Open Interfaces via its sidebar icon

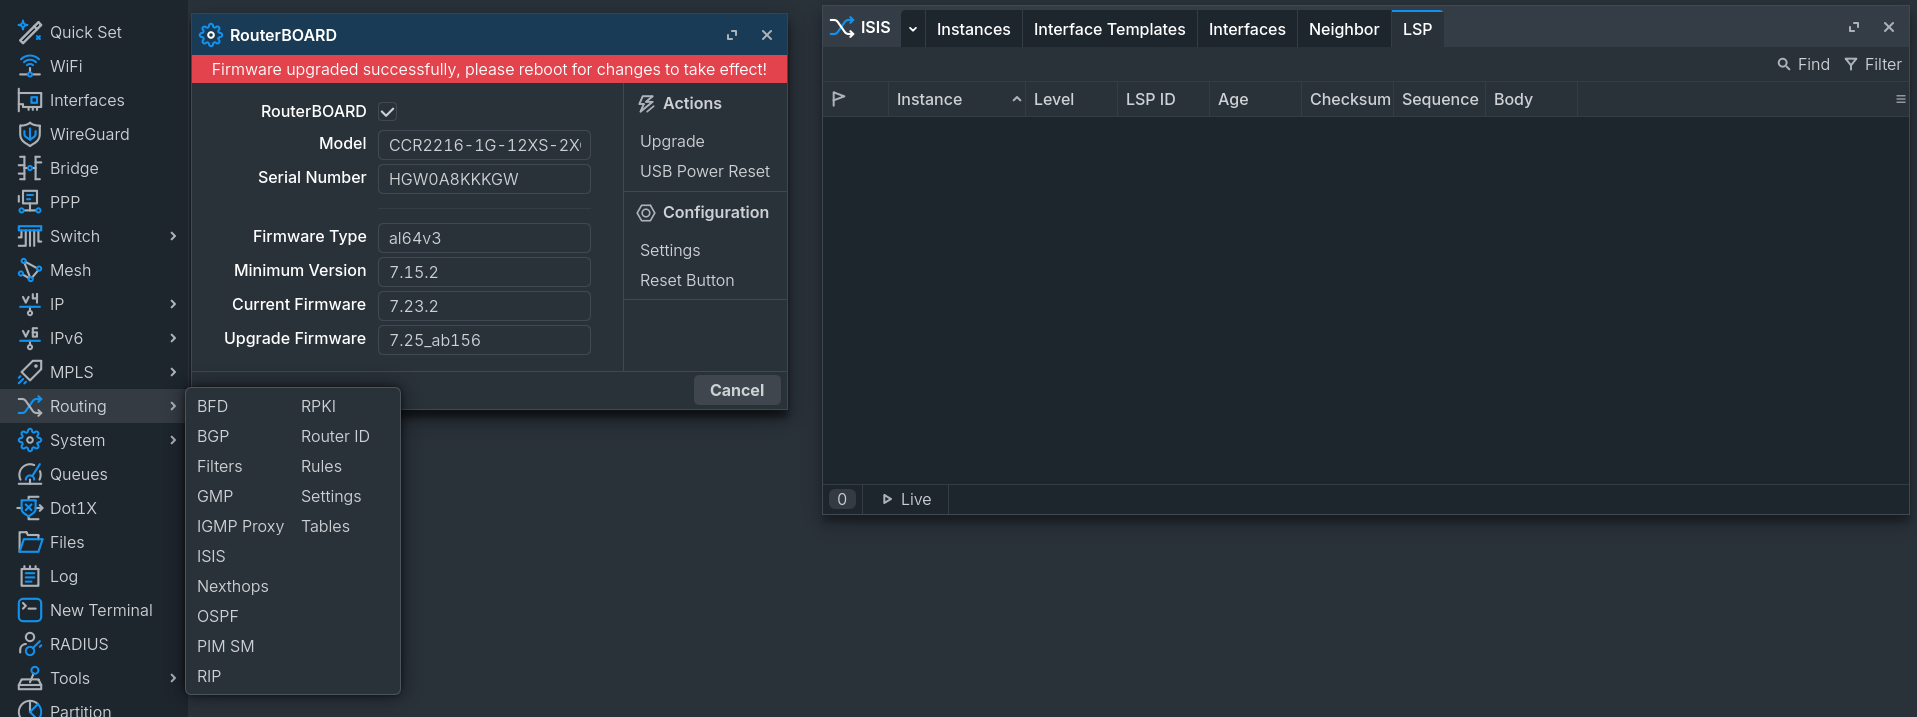(30, 100)
